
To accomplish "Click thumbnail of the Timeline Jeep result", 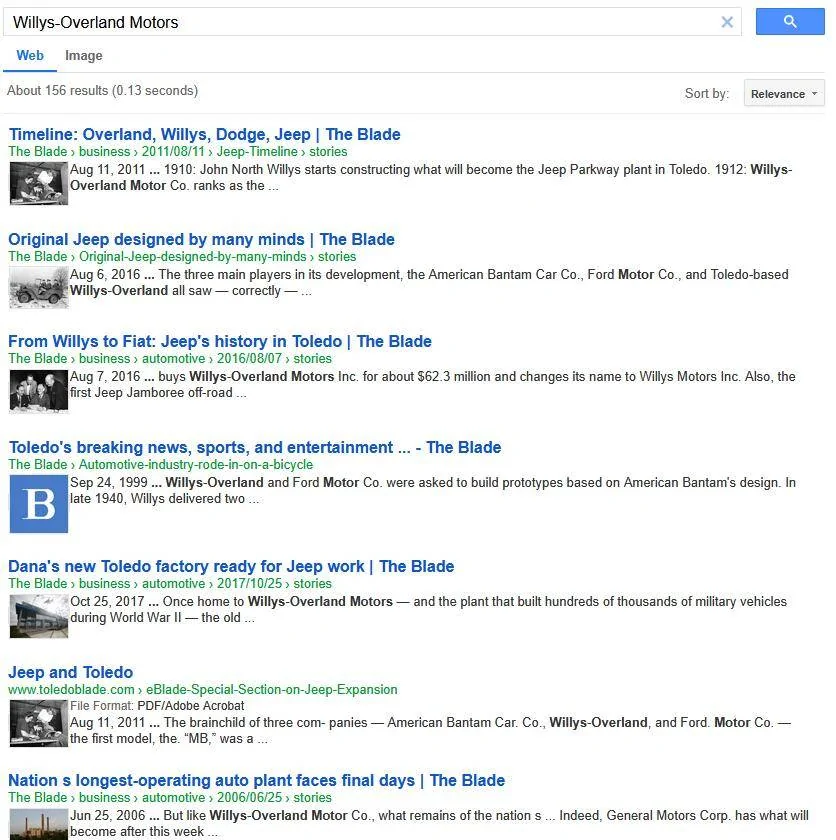I will [x=39, y=183].
